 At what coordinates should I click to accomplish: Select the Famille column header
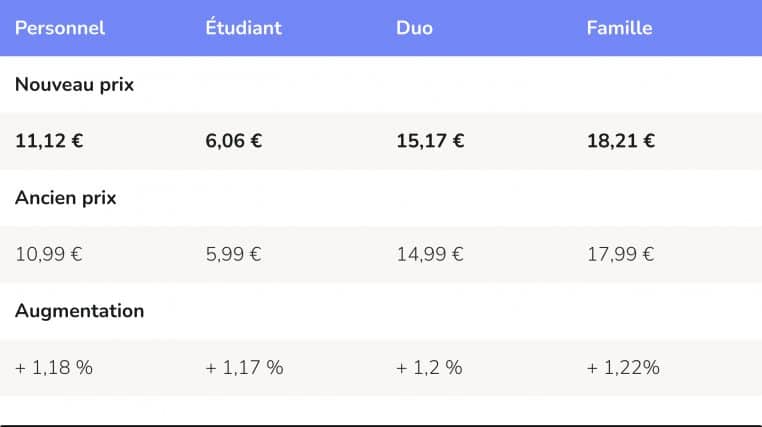[x=619, y=28]
